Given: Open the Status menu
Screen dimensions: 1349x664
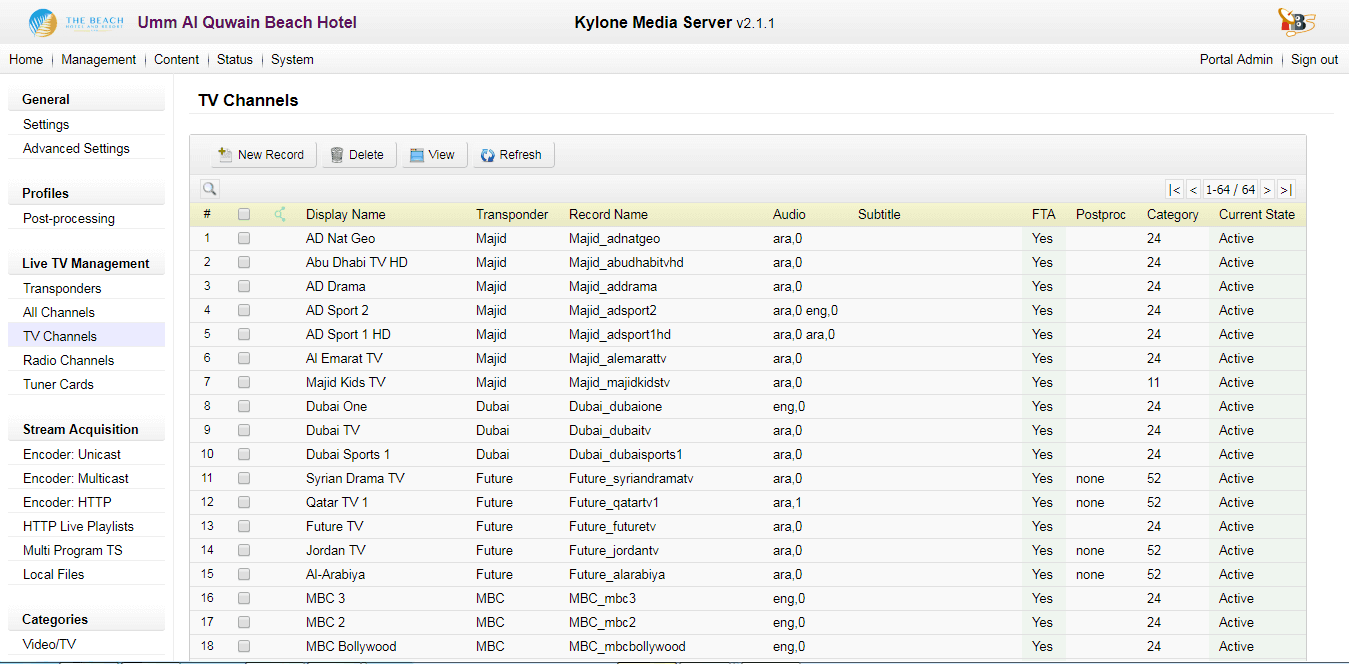Looking at the screenshot, I should (235, 59).
